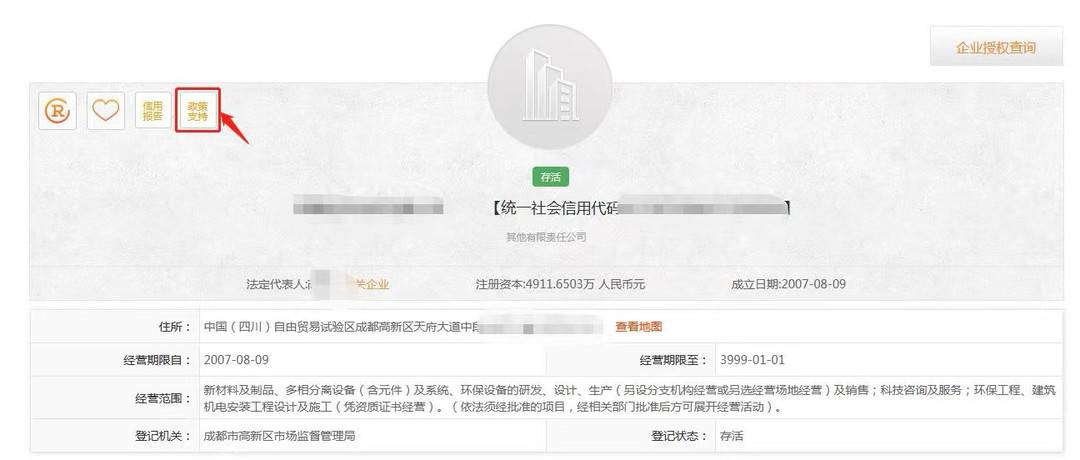Click the 登记状态 value 存活 in table
Image resolution: width=1080 pixels, height=460 pixels.
coord(731,436)
